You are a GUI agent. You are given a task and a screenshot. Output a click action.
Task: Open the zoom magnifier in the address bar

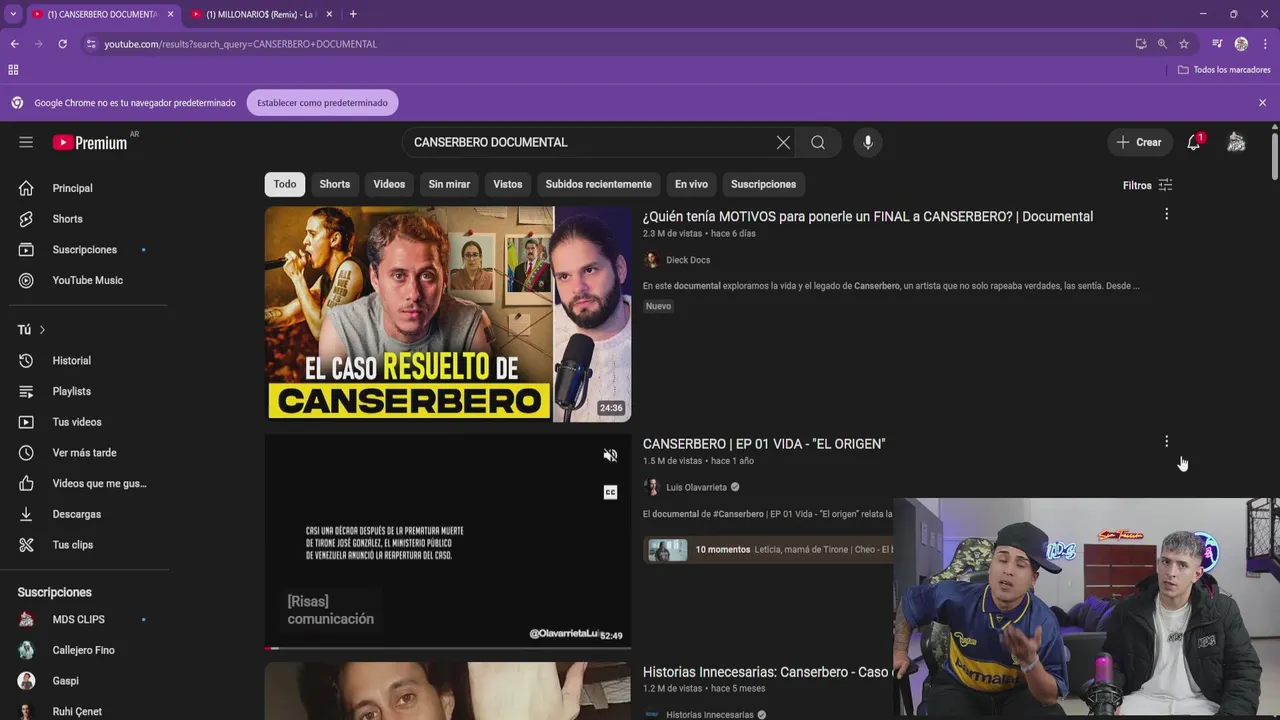[x=1162, y=44]
